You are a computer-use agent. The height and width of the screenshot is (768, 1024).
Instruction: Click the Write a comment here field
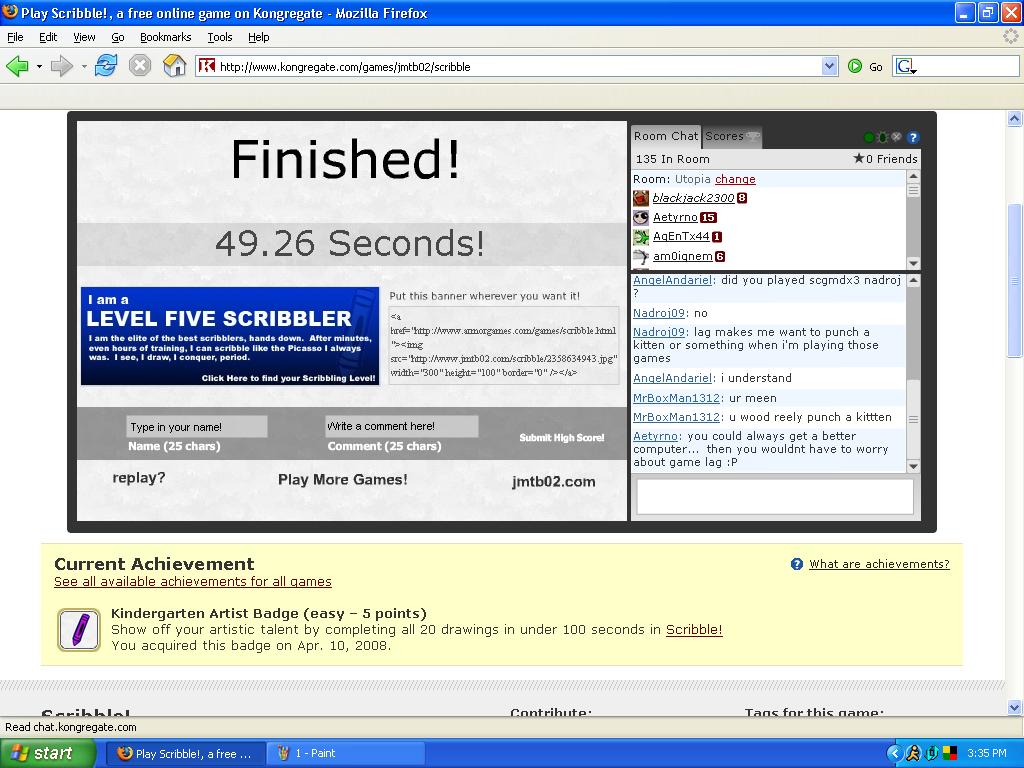402,426
